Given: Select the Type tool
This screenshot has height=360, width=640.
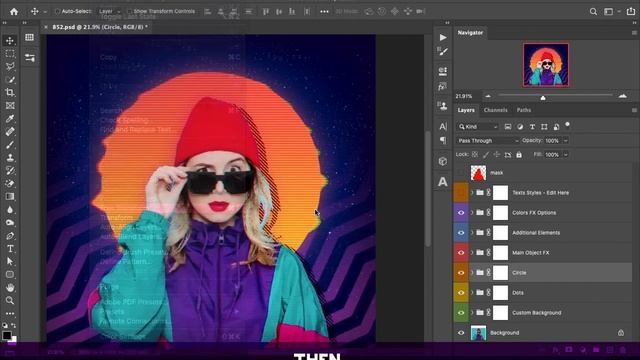Looking at the screenshot, I should pos(10,249).
